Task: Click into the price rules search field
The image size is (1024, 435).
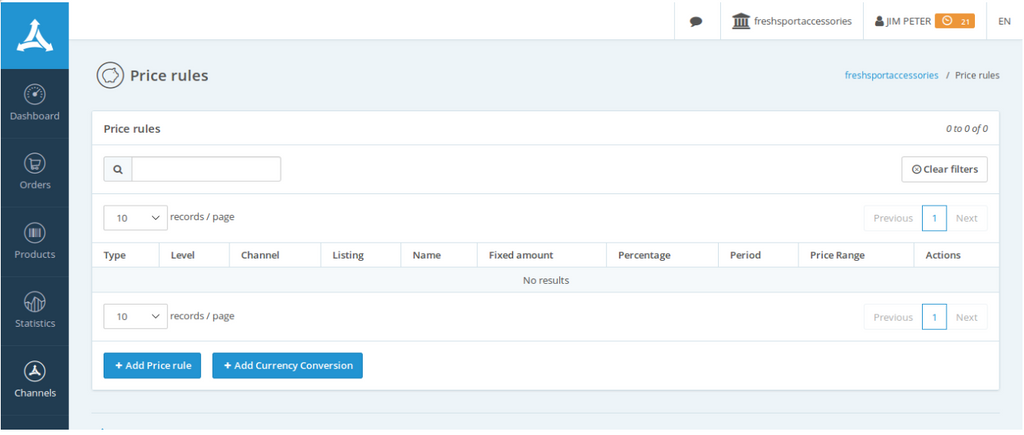Action: click(206, 170)
